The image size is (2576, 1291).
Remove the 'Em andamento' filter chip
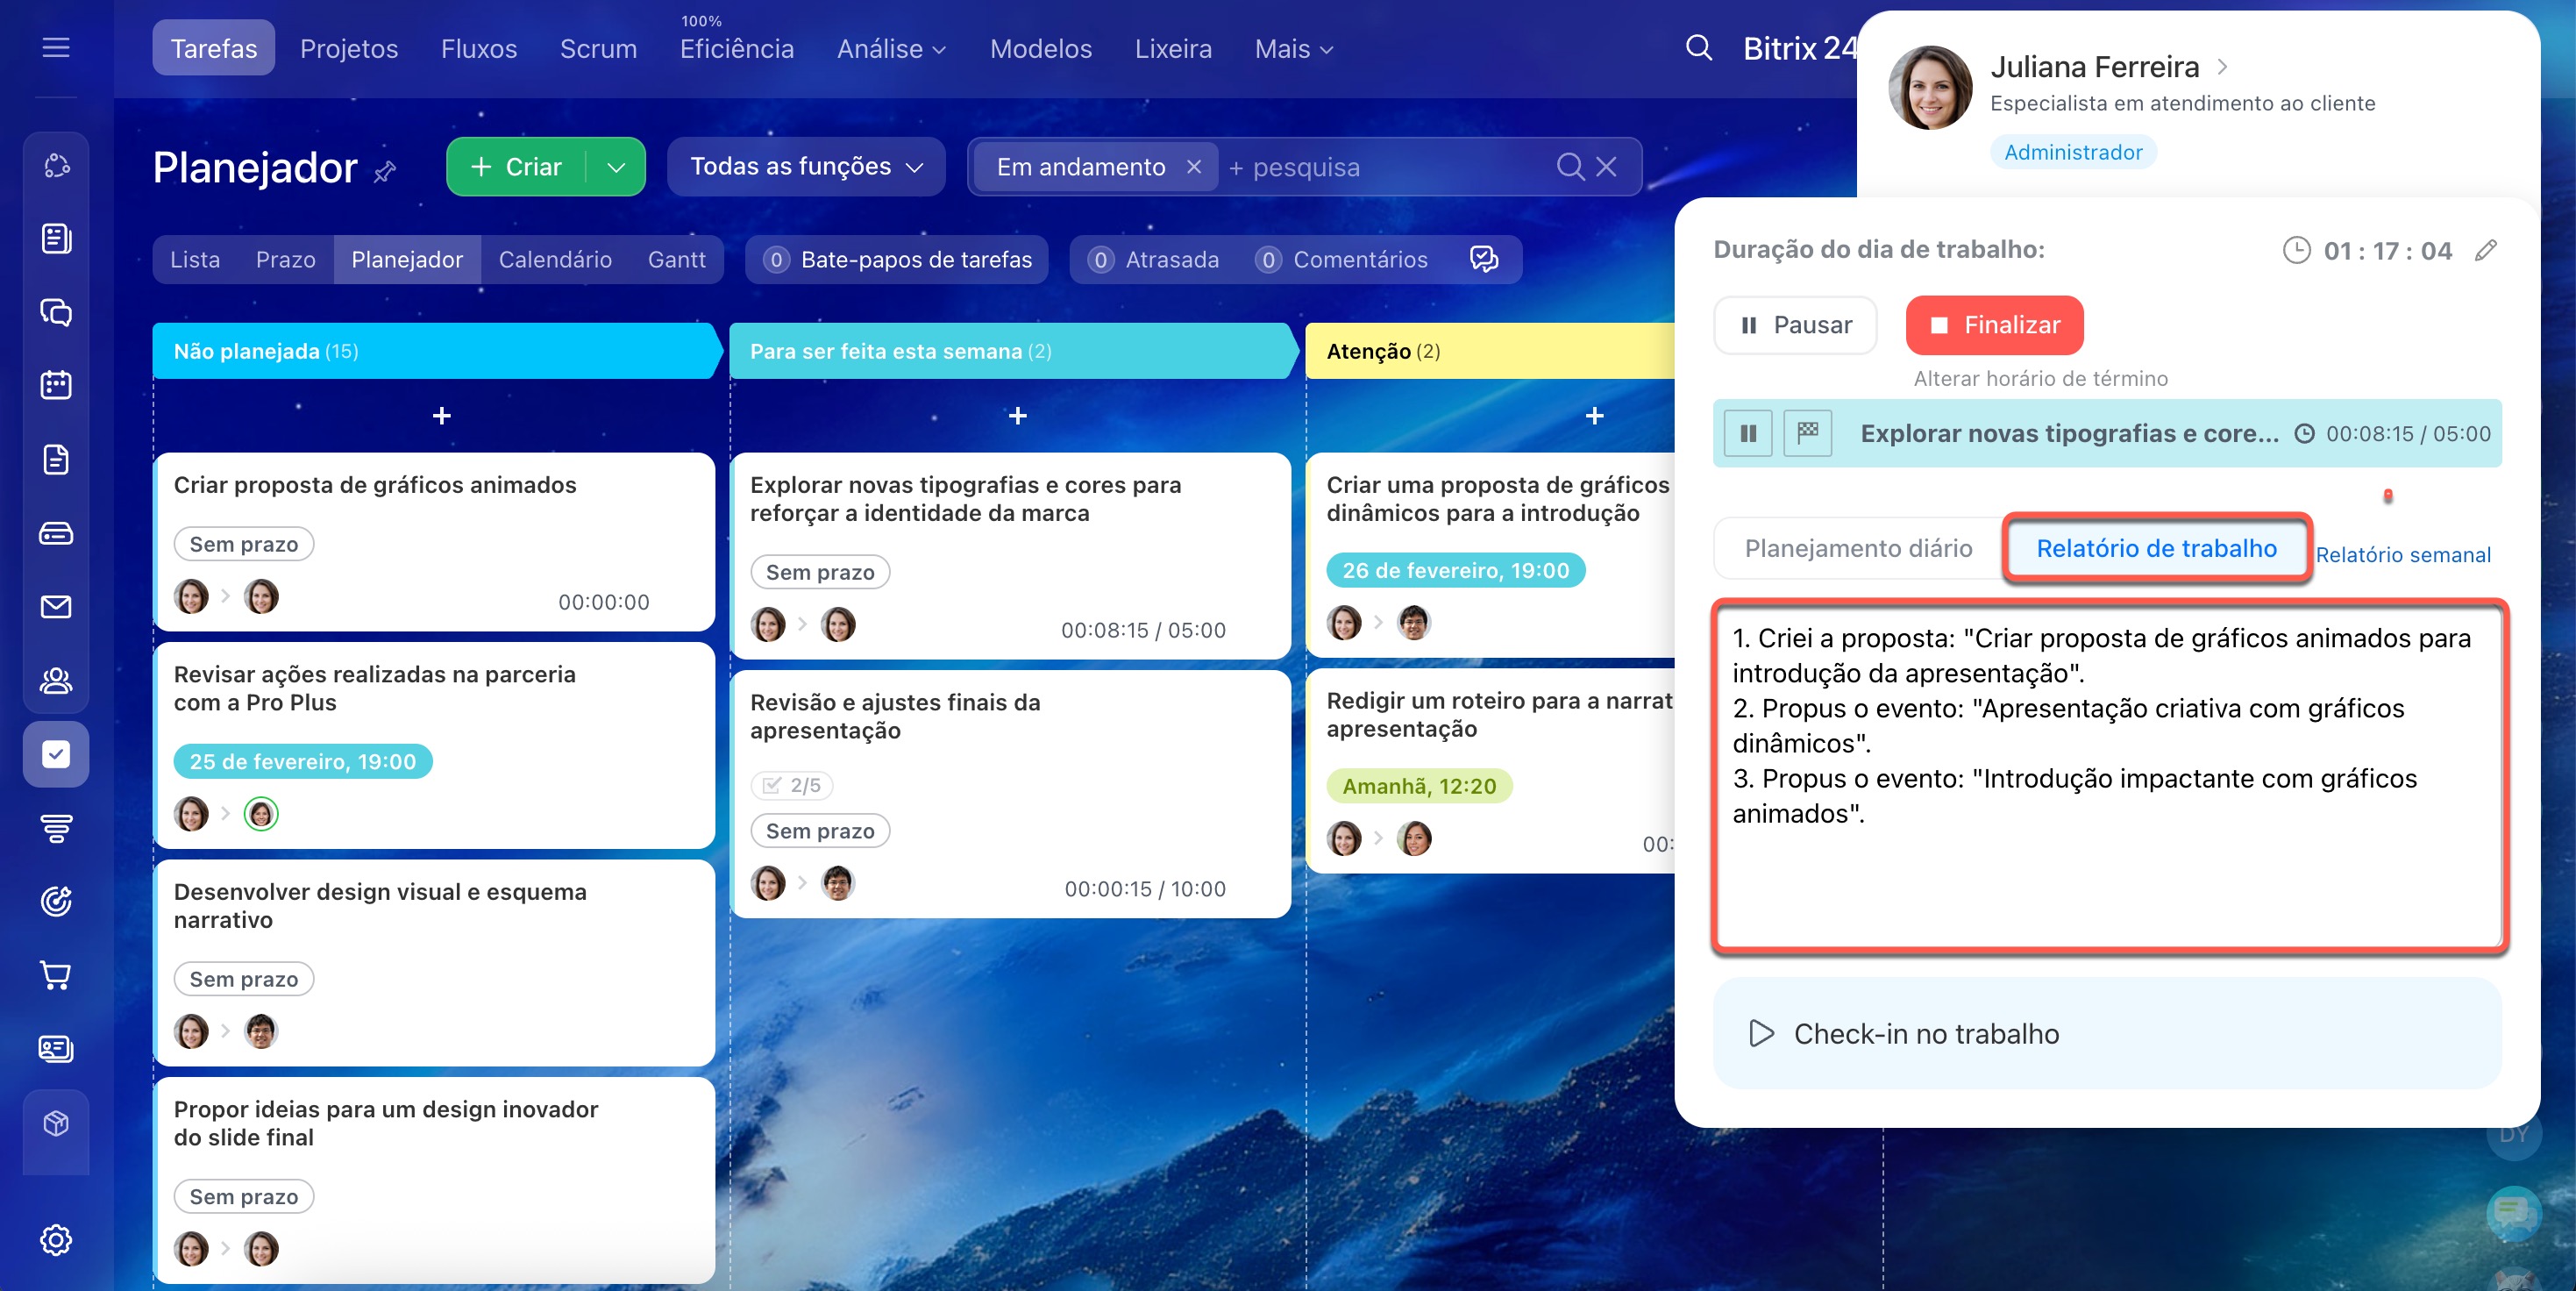point(1194,167)
